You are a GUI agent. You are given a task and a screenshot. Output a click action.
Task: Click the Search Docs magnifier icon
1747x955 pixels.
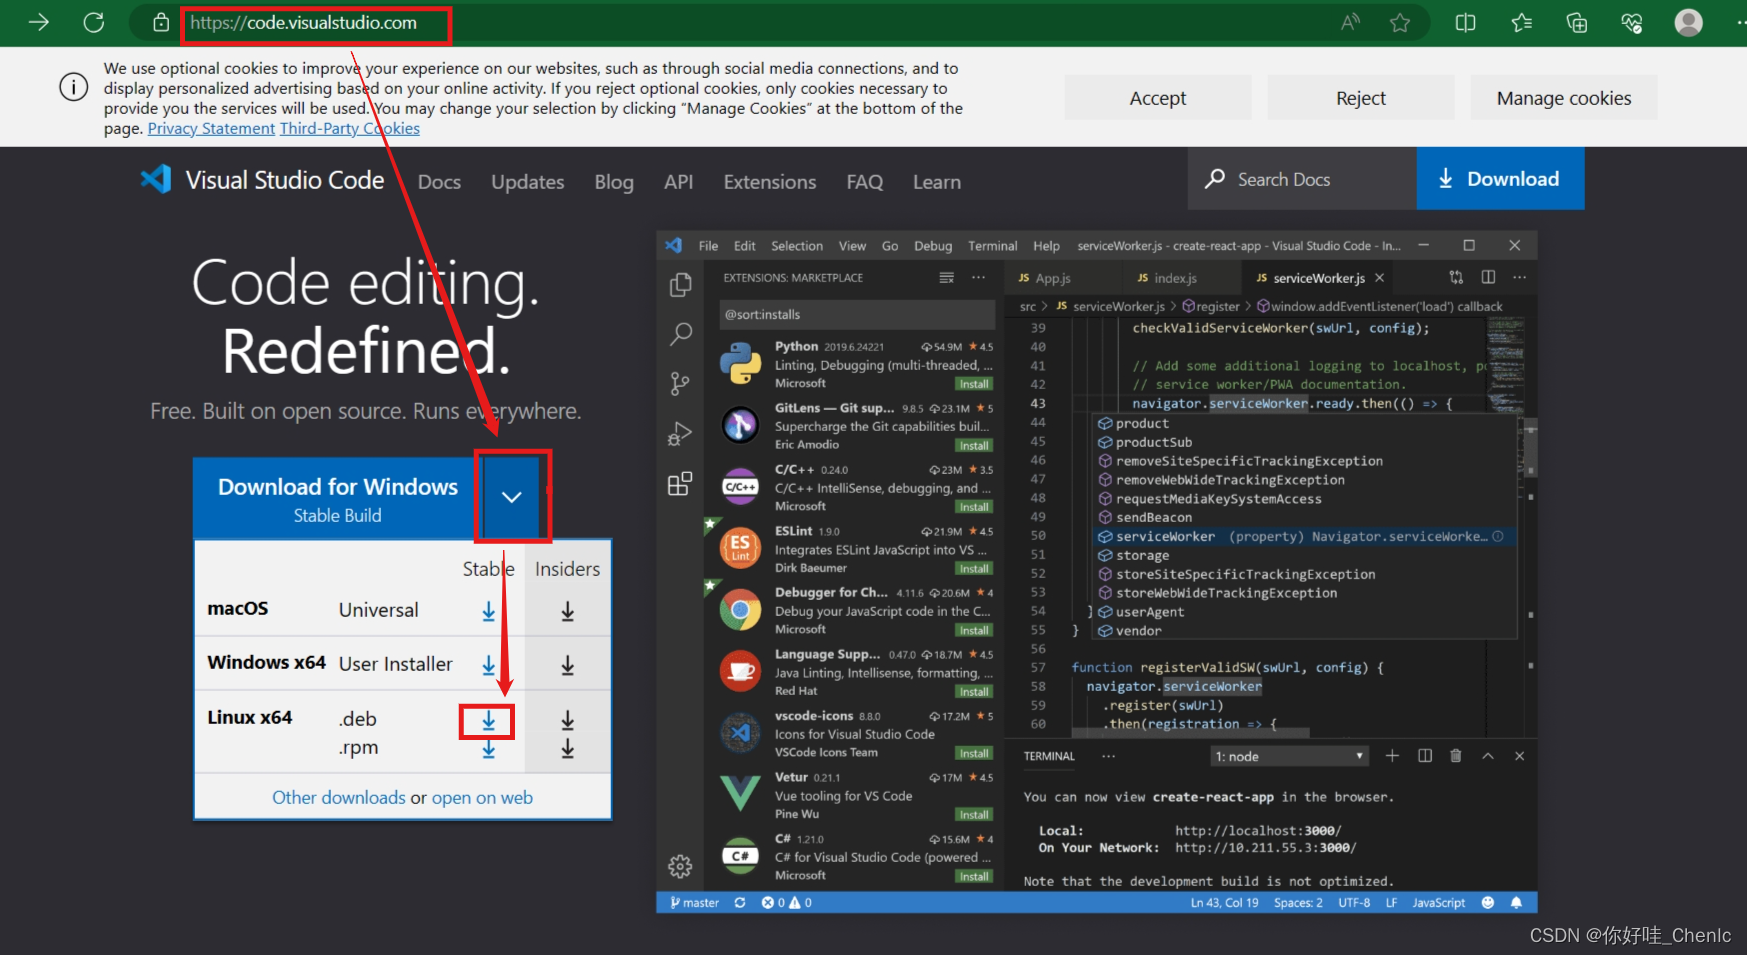1214,178
